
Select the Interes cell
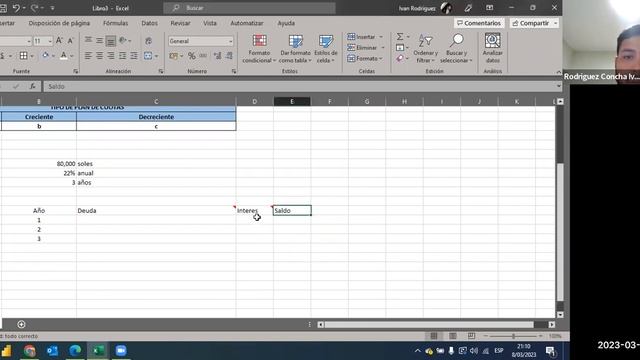pyautogui.click(x=254, y=211)
